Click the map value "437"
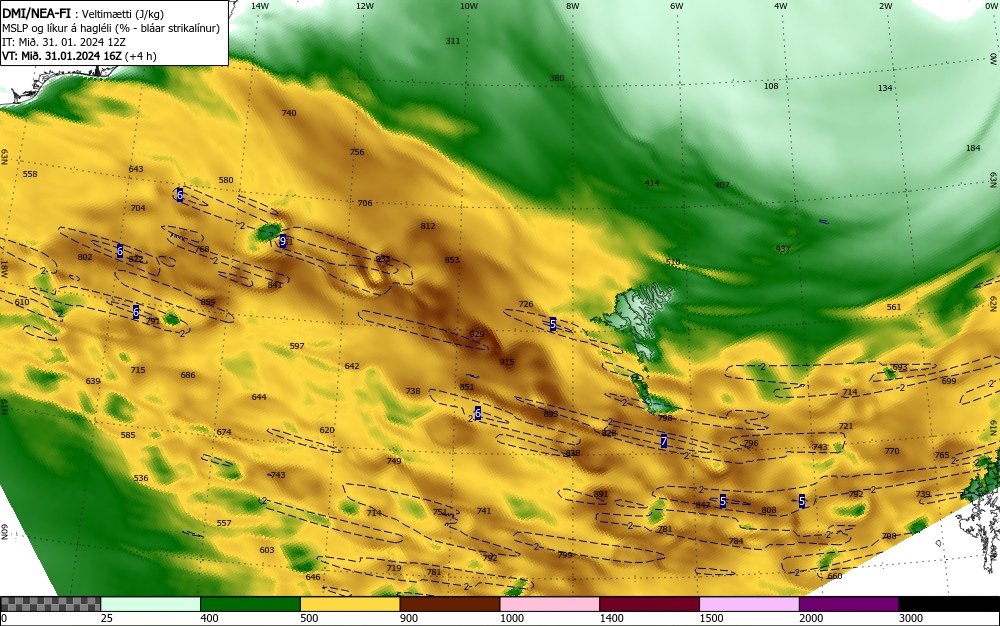 (783, 249)
